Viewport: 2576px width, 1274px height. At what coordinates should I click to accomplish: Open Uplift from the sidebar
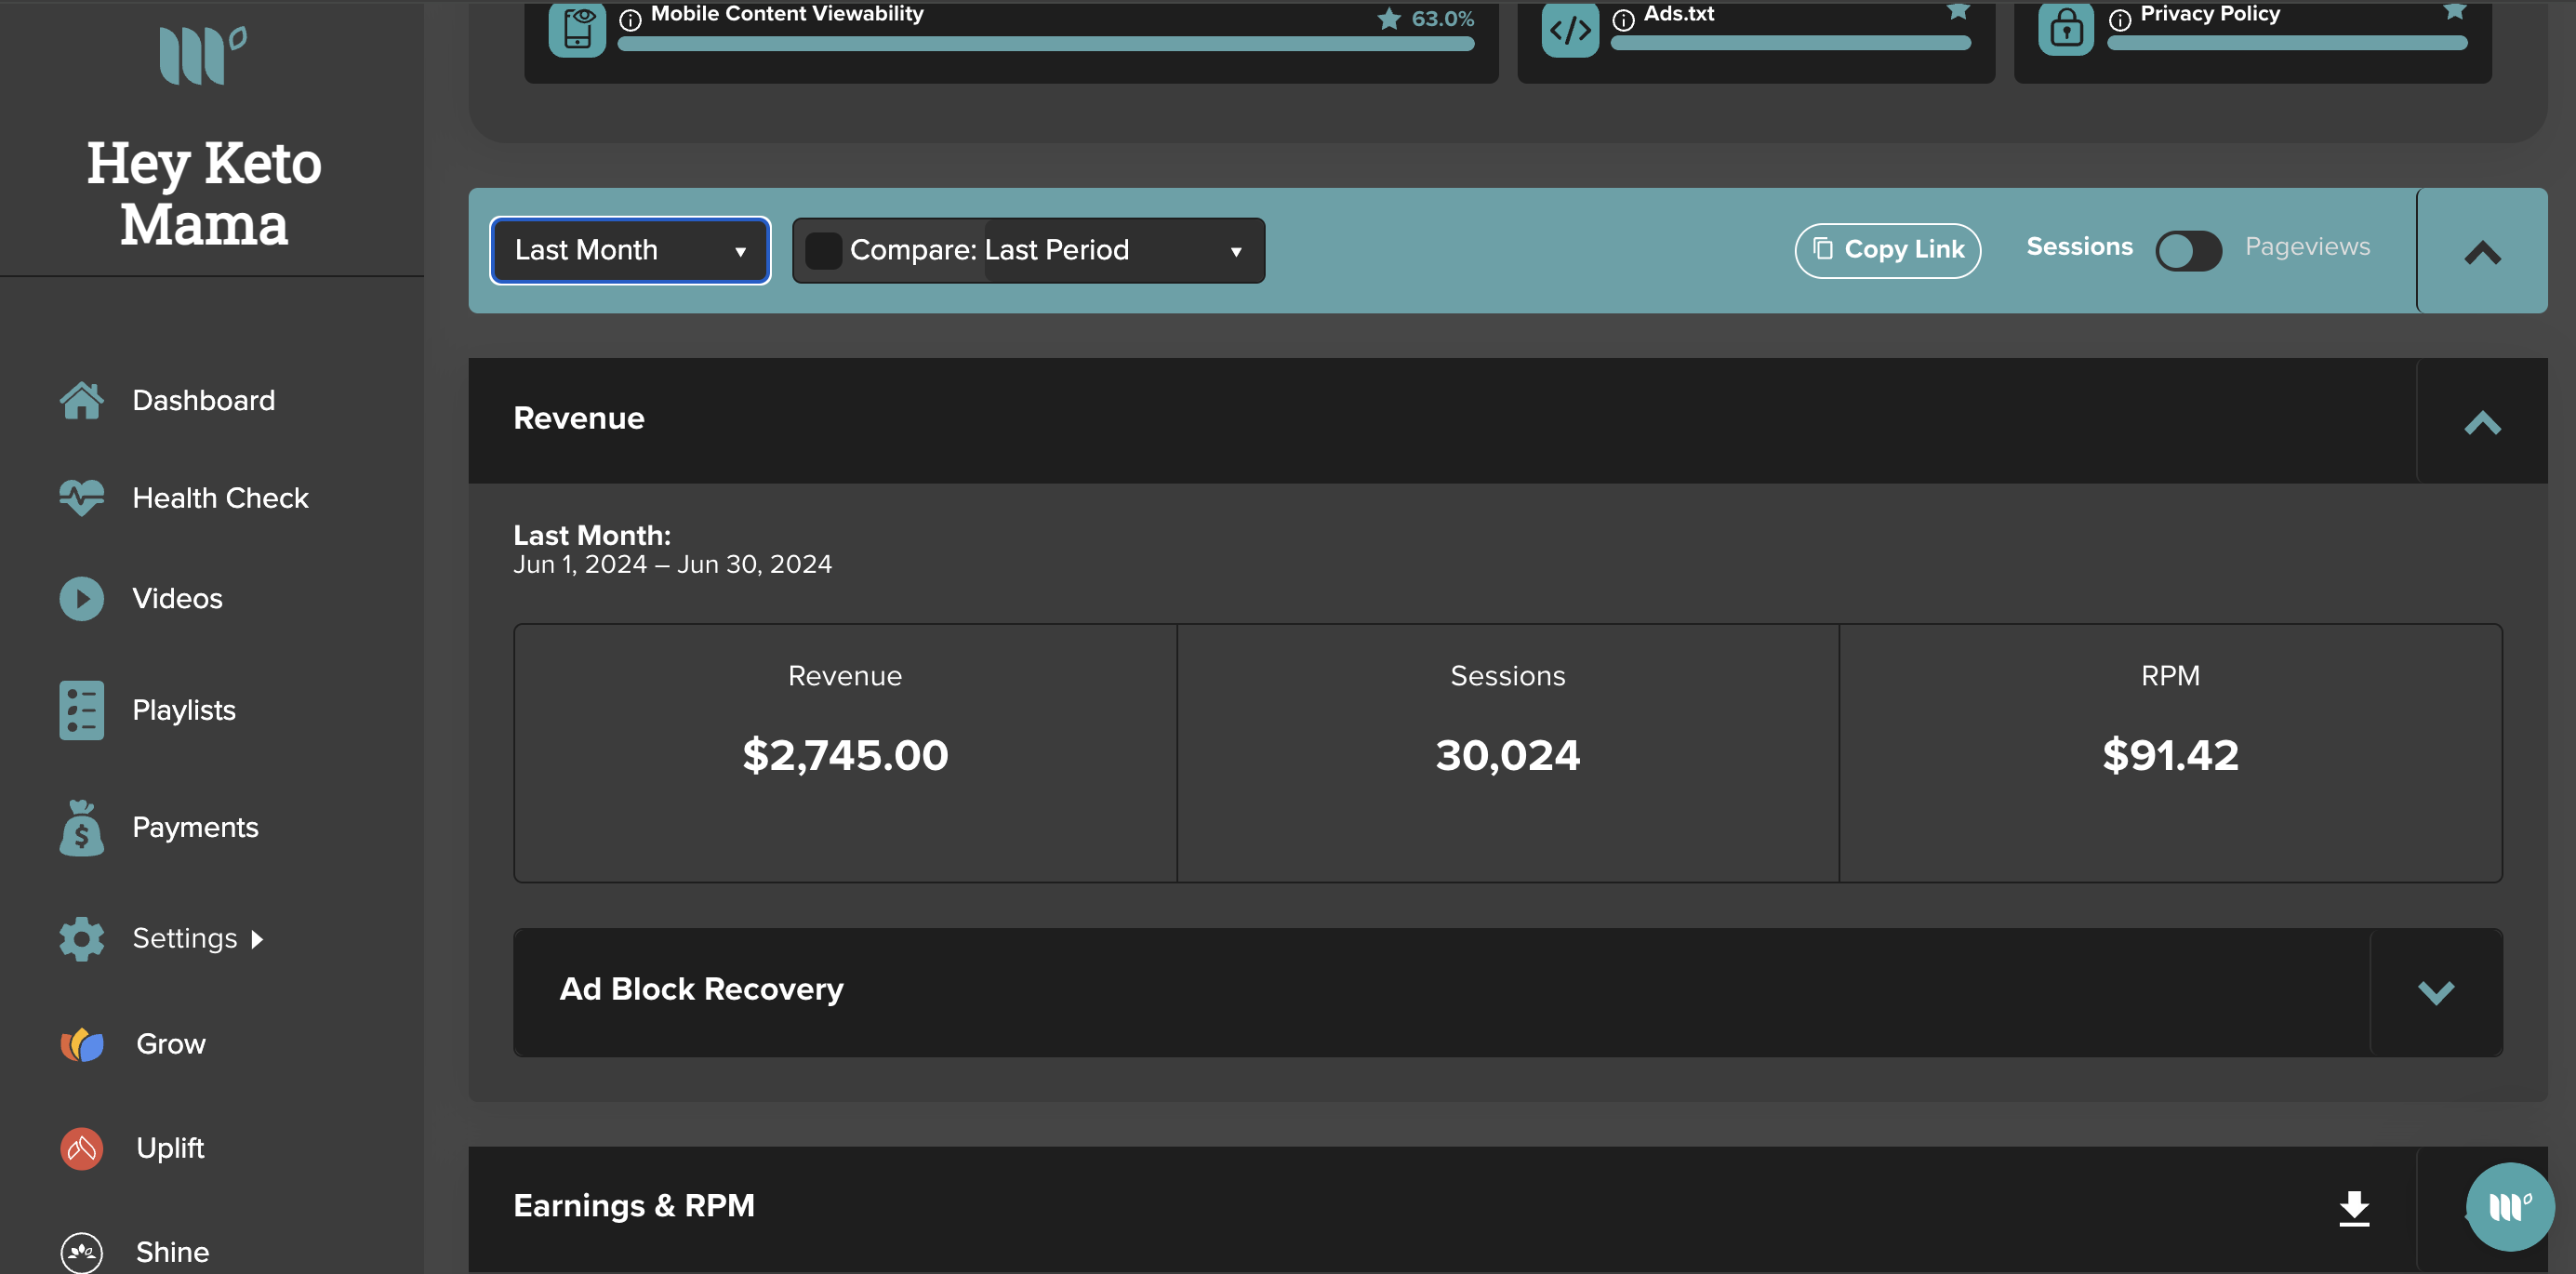(x=170, y=1149)
